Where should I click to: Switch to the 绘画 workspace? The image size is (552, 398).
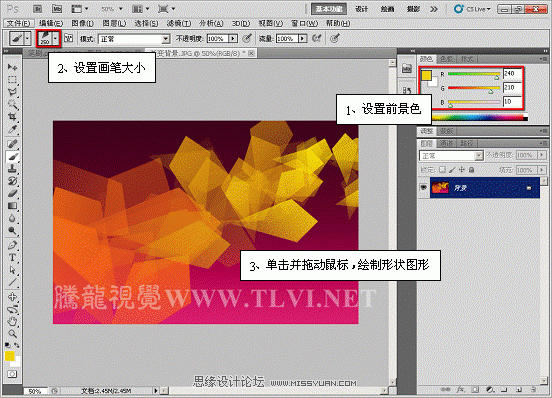(x=387, y=9)
